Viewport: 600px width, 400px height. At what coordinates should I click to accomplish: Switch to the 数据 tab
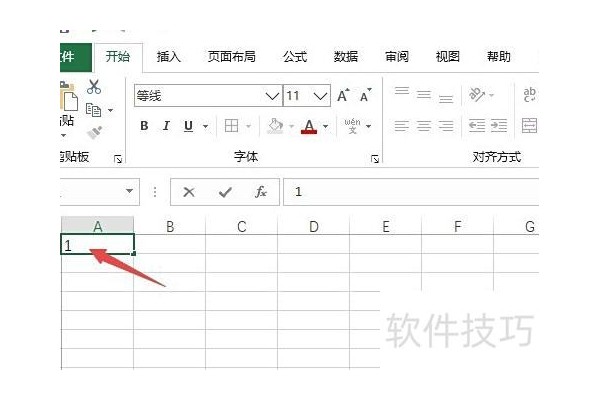346,57
